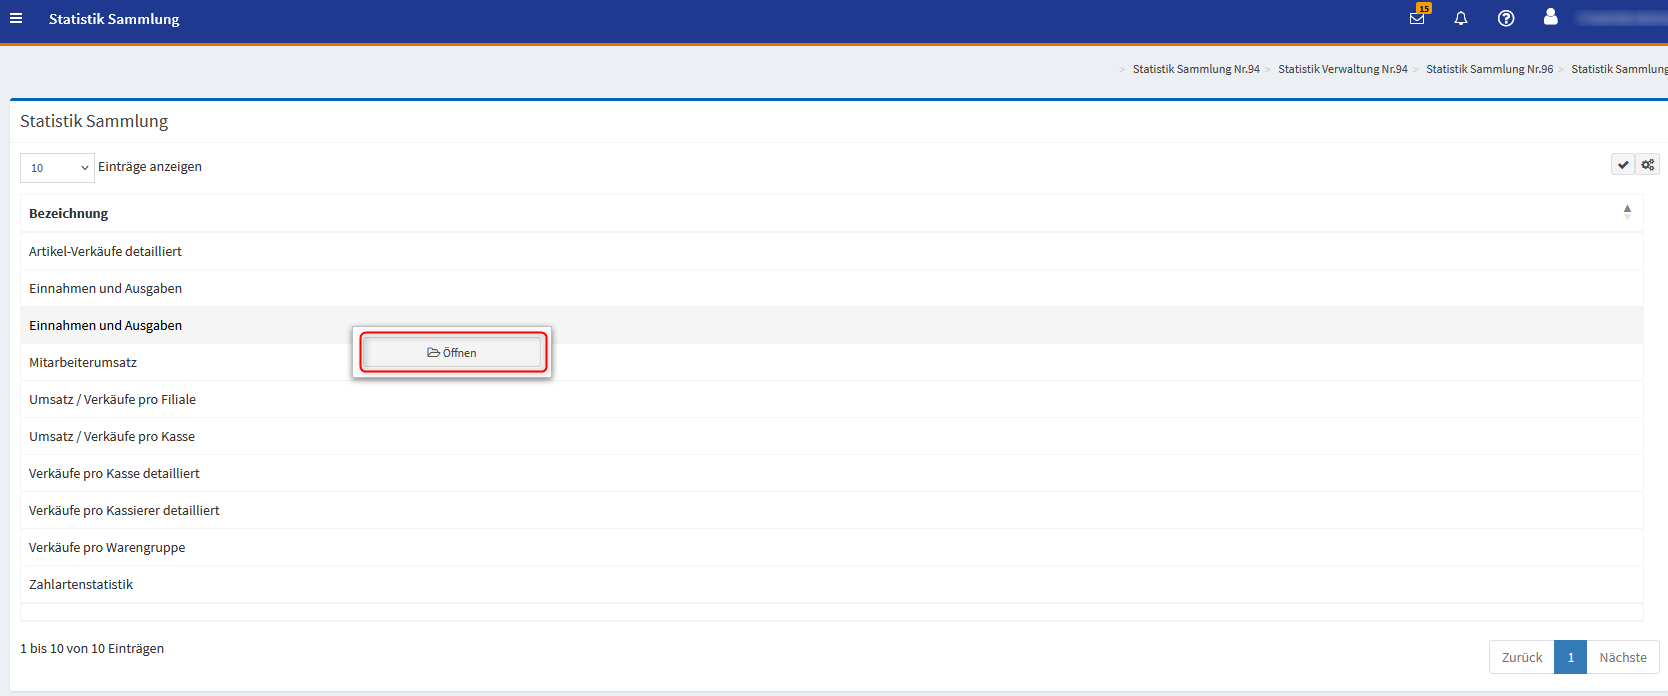The width and height of the screenshot is (1668, 696).
Task: Open the mail inbox with 15 badge
Action: pos(1417,18)
